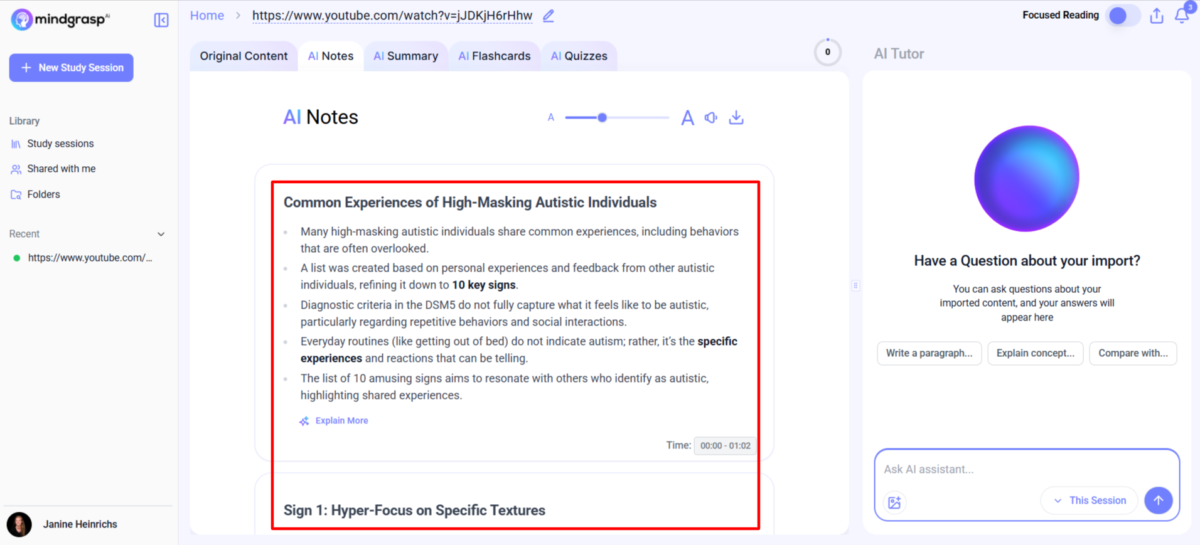Click the pencil icon to edit URL title
1200x545 pixels.
548,16
